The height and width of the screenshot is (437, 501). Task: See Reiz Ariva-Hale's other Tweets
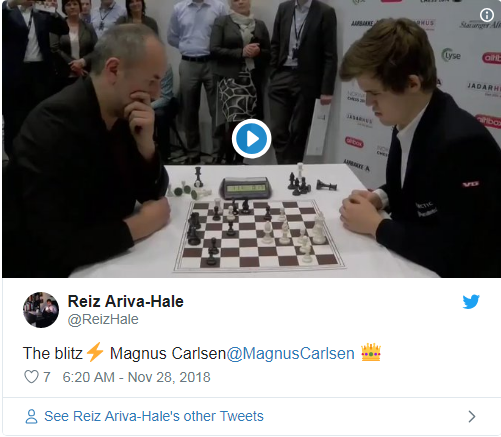(154, 416)
